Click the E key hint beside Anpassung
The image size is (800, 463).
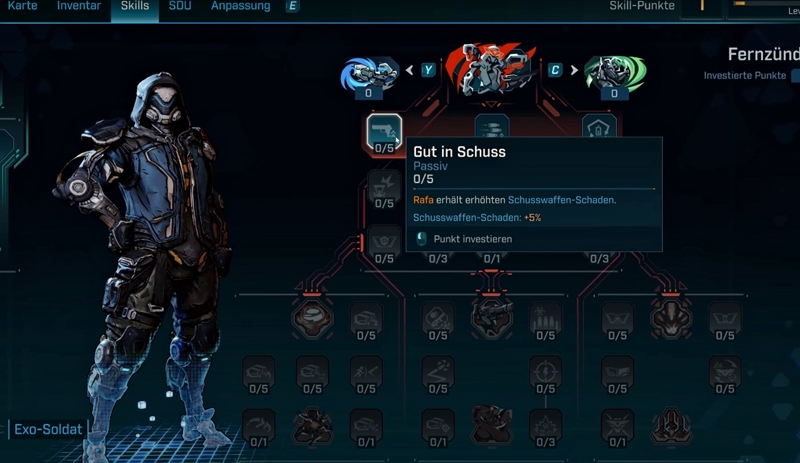tap(292, 6)
